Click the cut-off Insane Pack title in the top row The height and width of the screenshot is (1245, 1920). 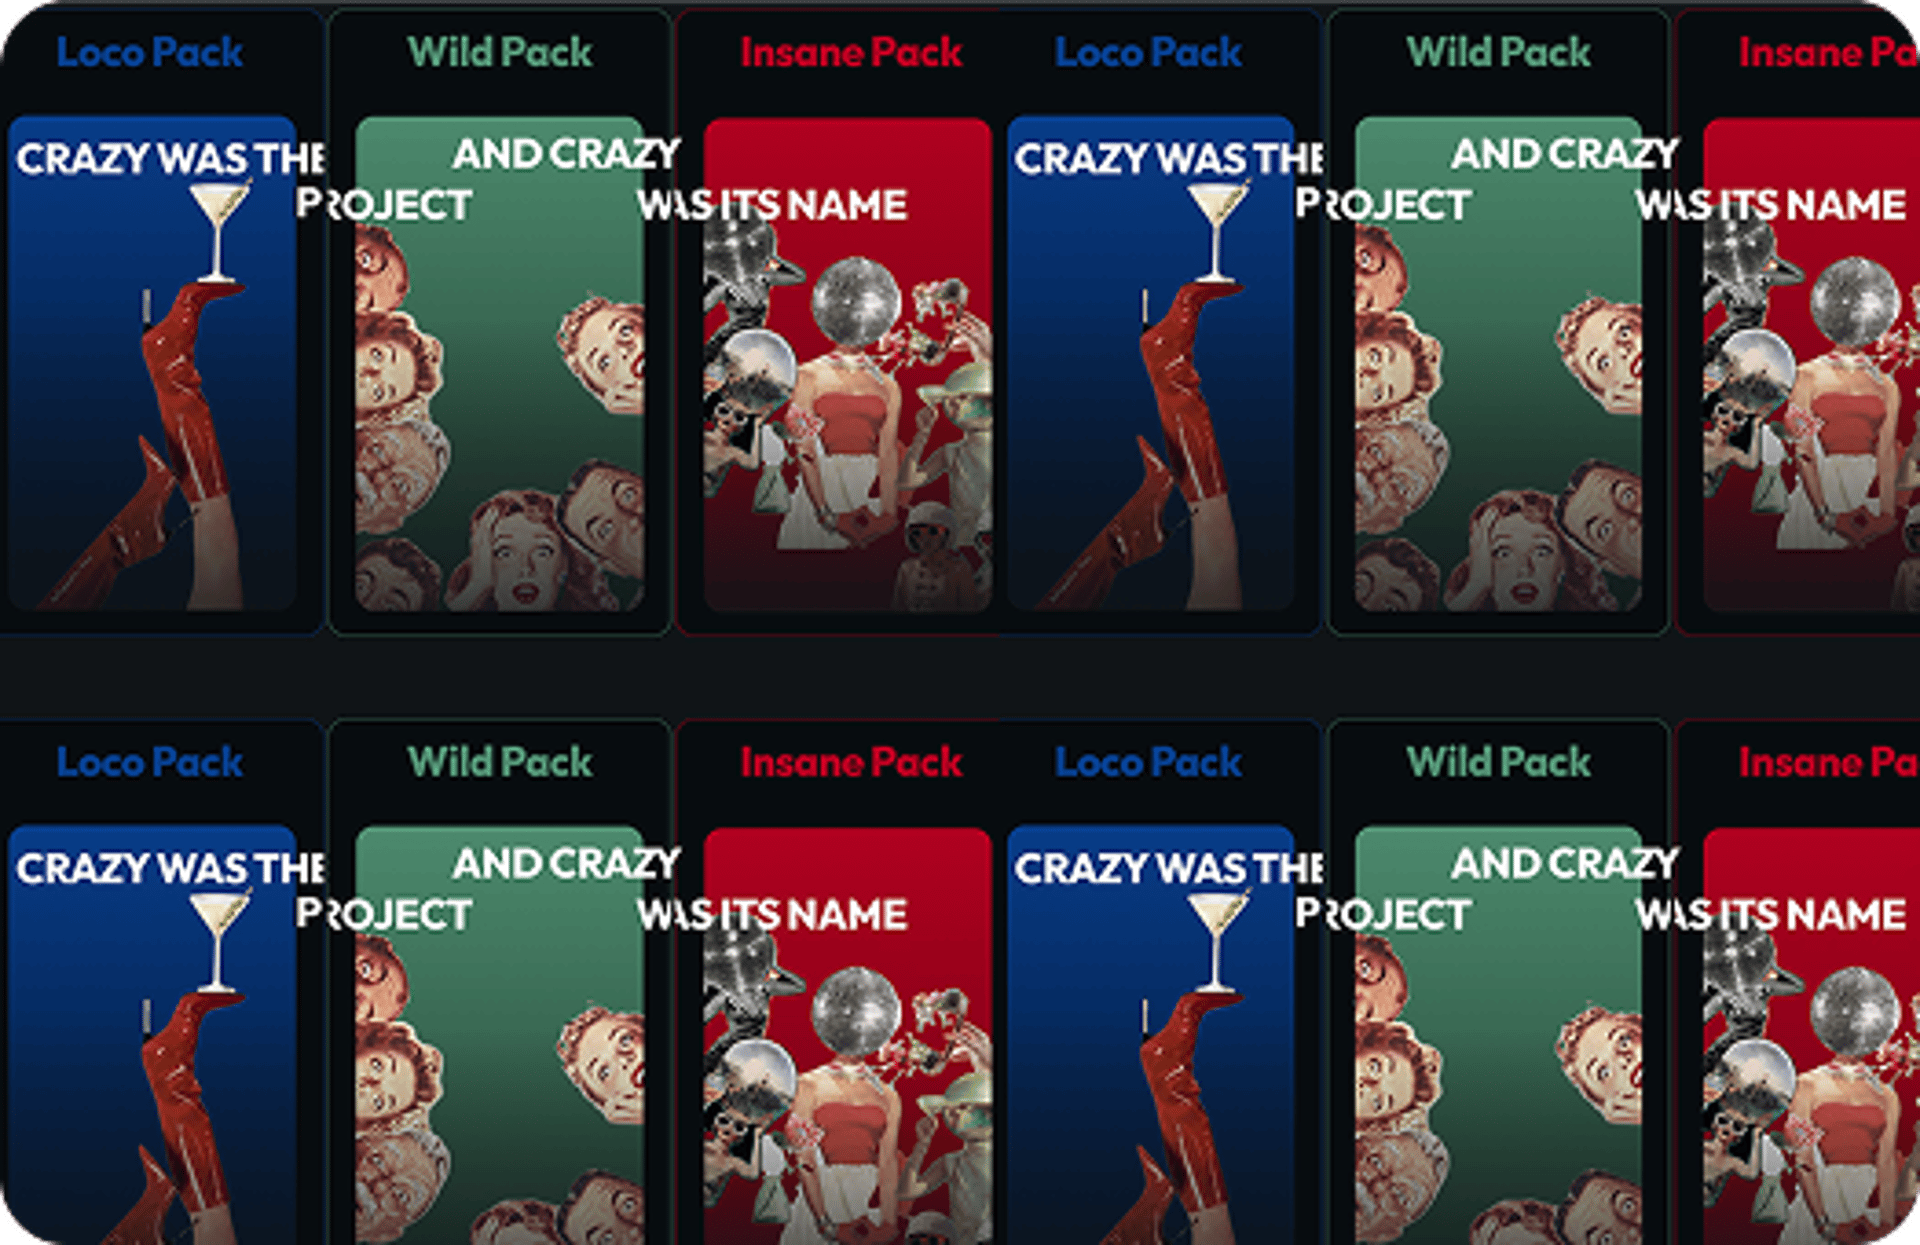point(1828,52)
